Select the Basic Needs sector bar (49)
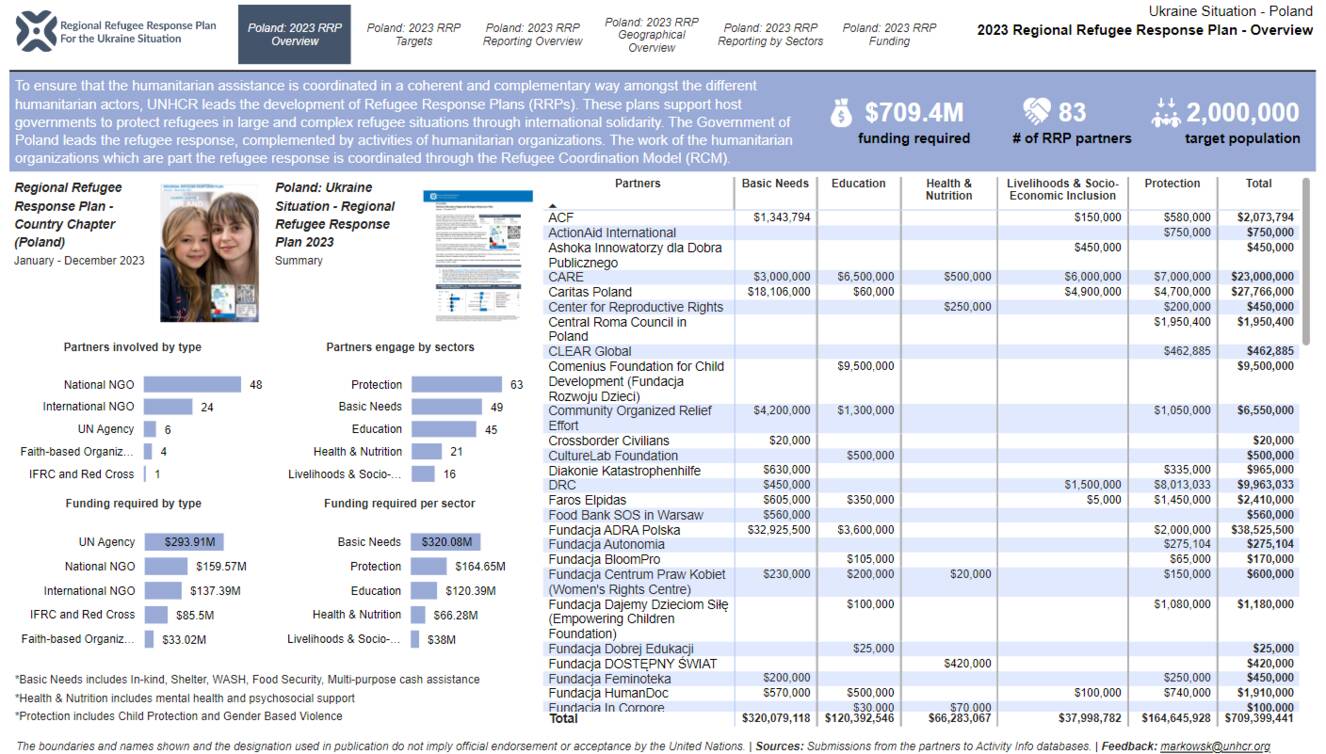 [446, 407]
